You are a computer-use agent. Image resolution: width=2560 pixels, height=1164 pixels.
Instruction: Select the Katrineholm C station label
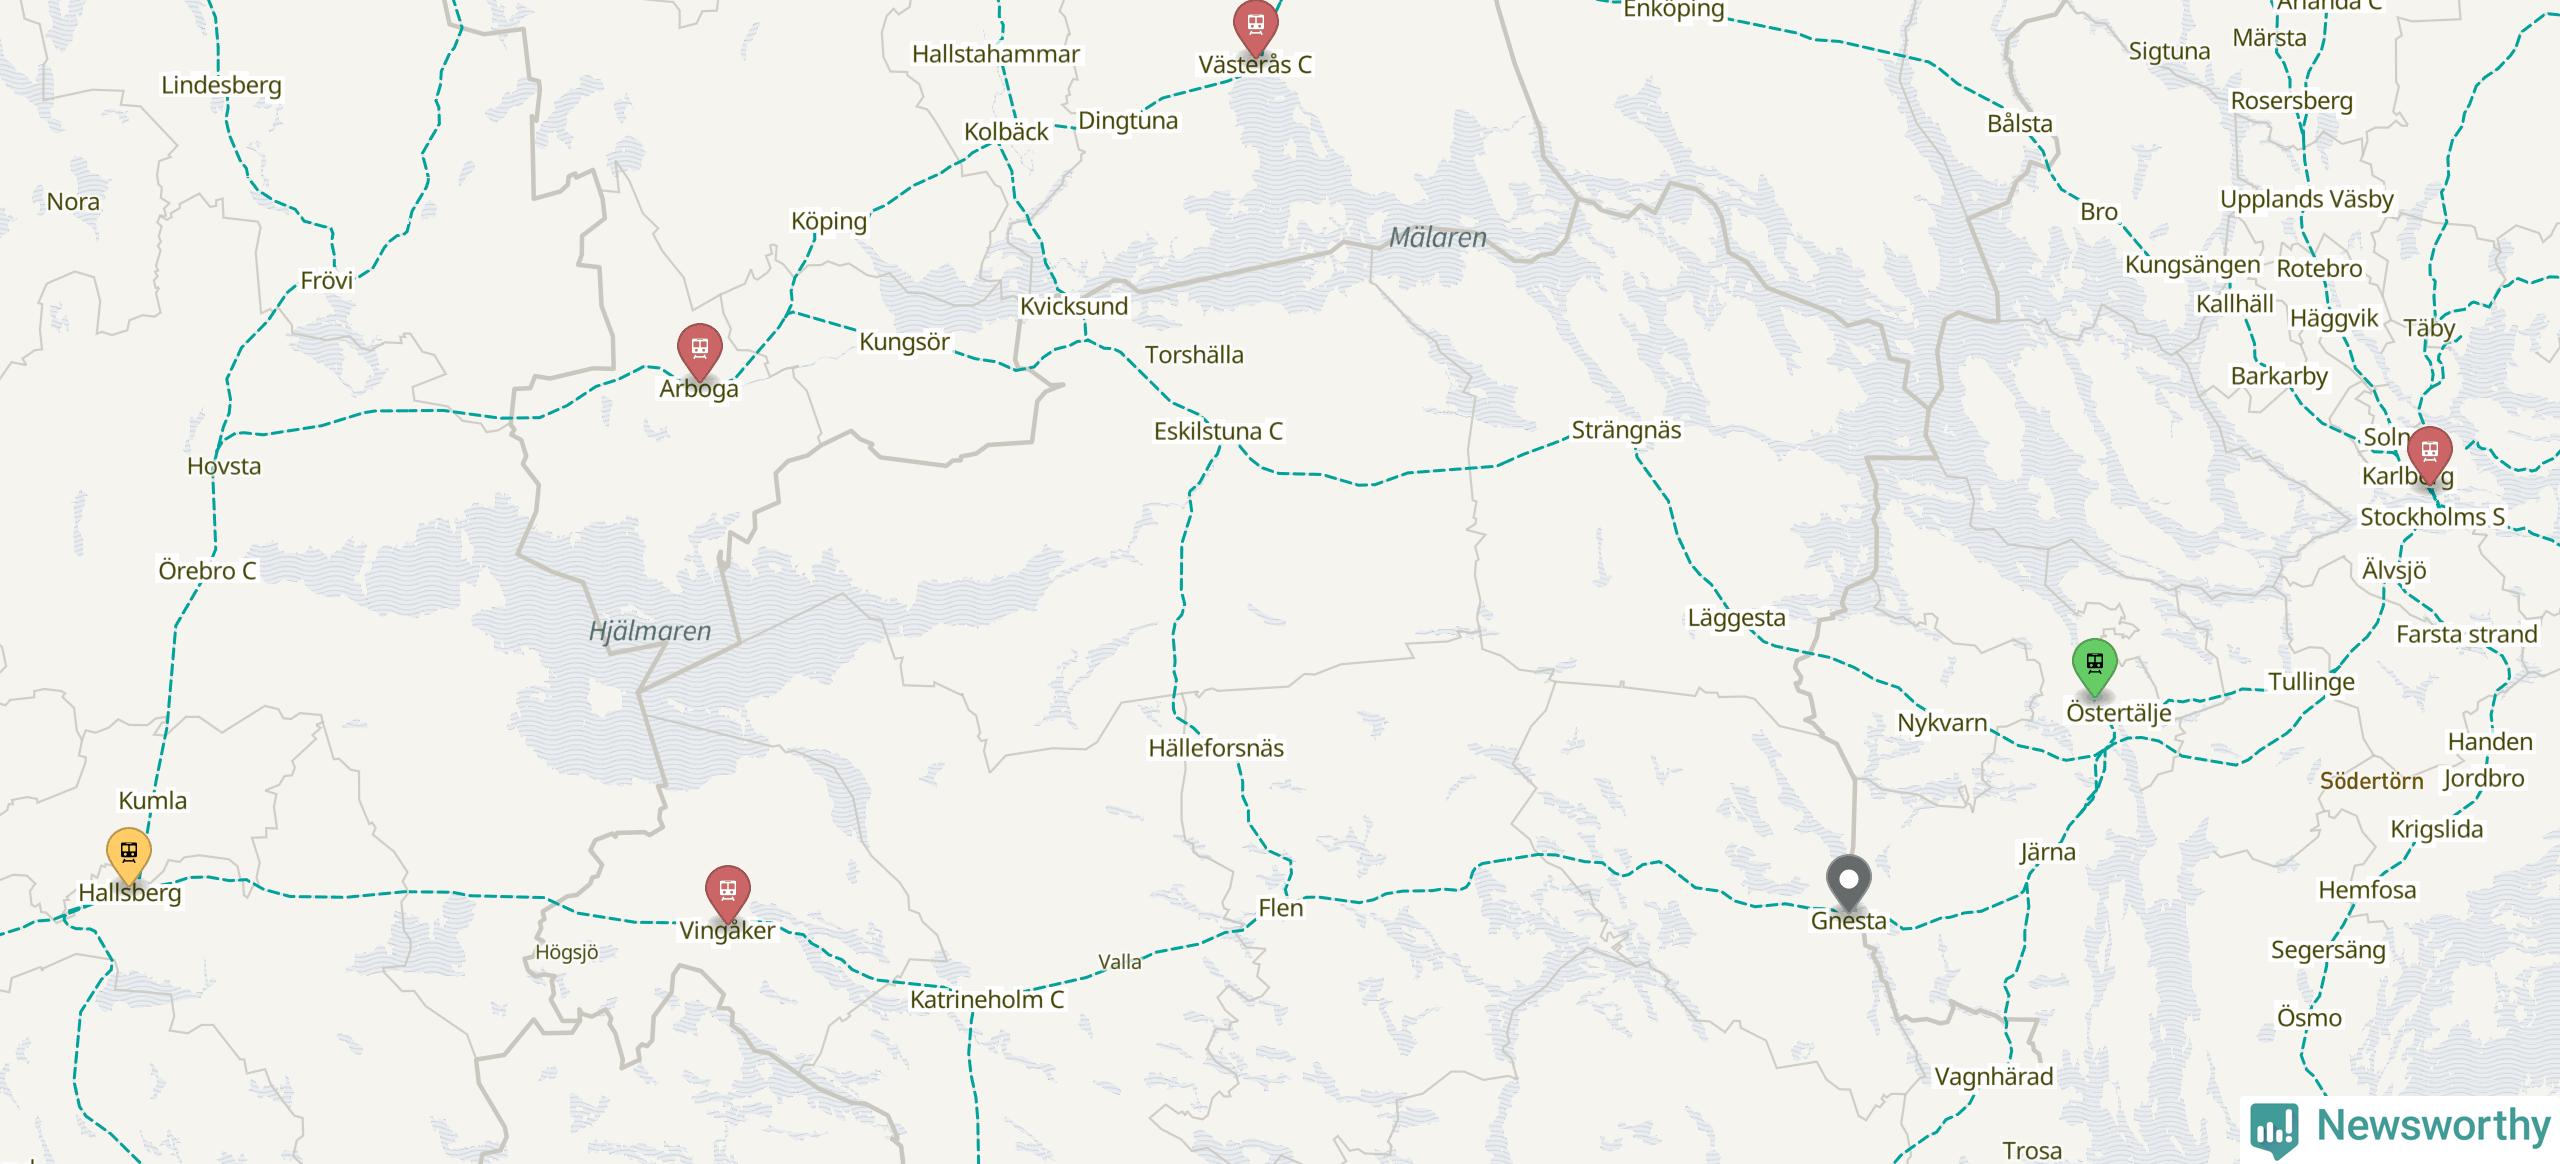(987, 1000)
